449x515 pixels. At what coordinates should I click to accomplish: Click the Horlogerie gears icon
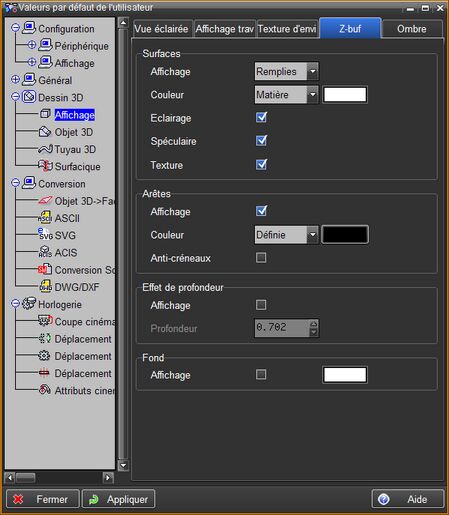click(x=29, y=304)
